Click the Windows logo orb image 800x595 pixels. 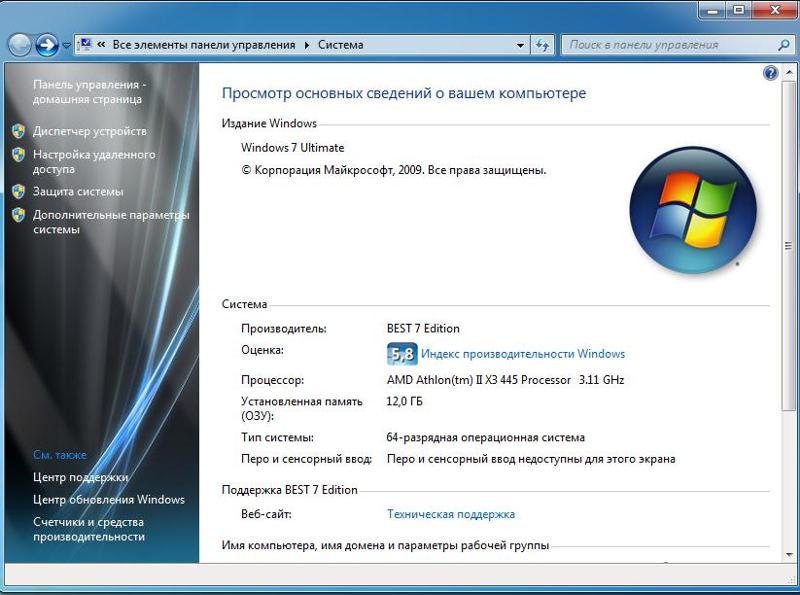point(693,210)
